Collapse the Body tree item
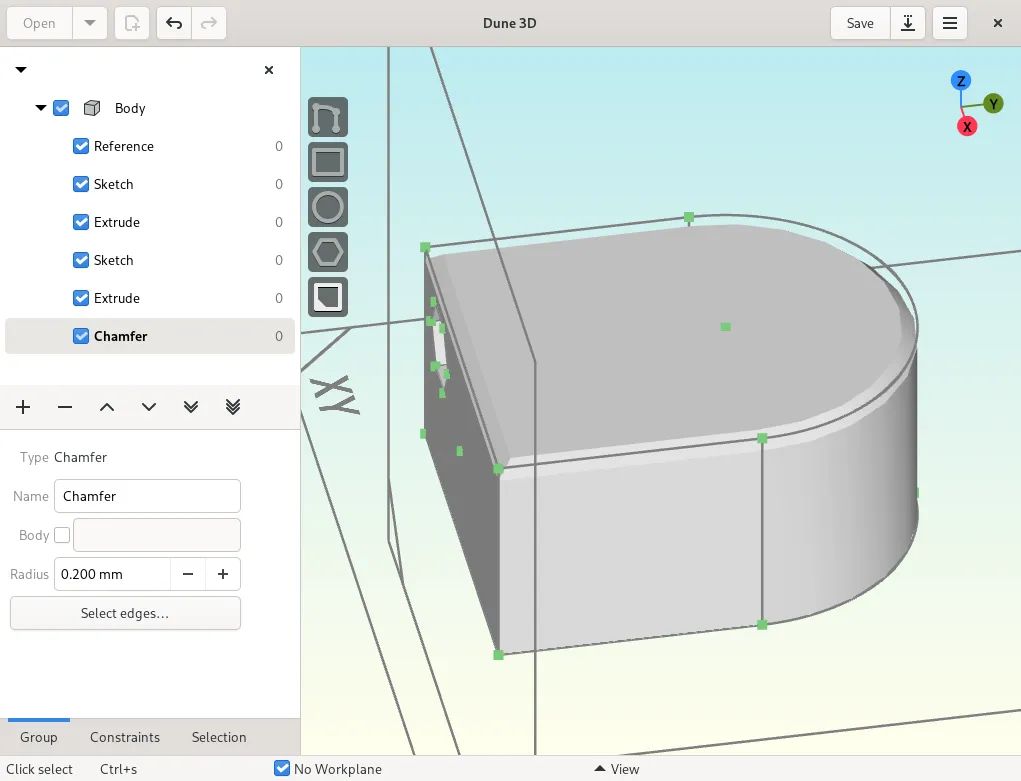This screenshot has width=1021, height=781. (41, 108)
